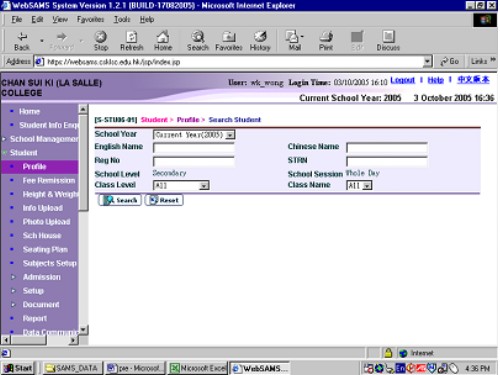This screenshot has width=500, height=375.
Task: Open Height & Weight in the sidebar
Action: (50, 194)
